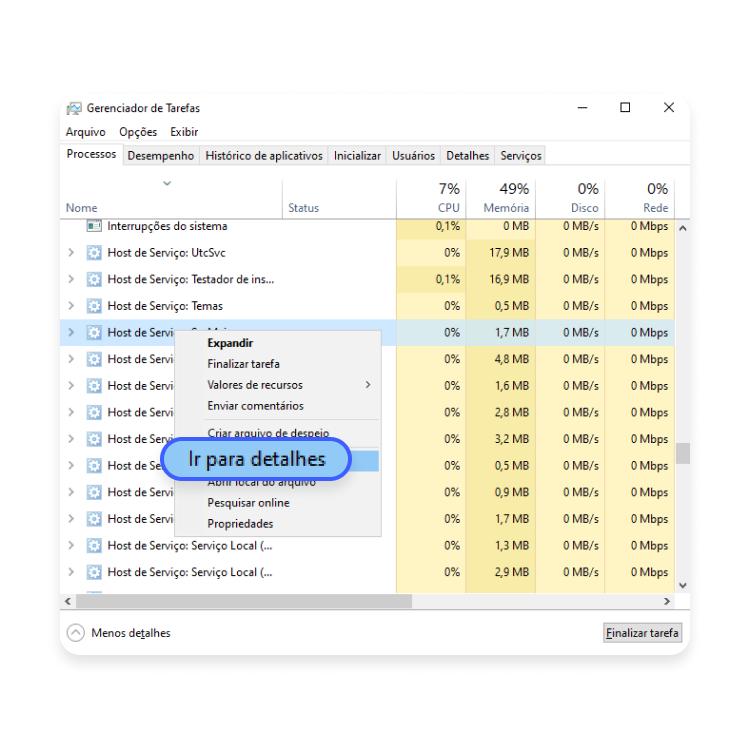750x750 pixels.
Task: Minimize the Gerenciador de Tarefas window
Action: click(x=582, y=108)
